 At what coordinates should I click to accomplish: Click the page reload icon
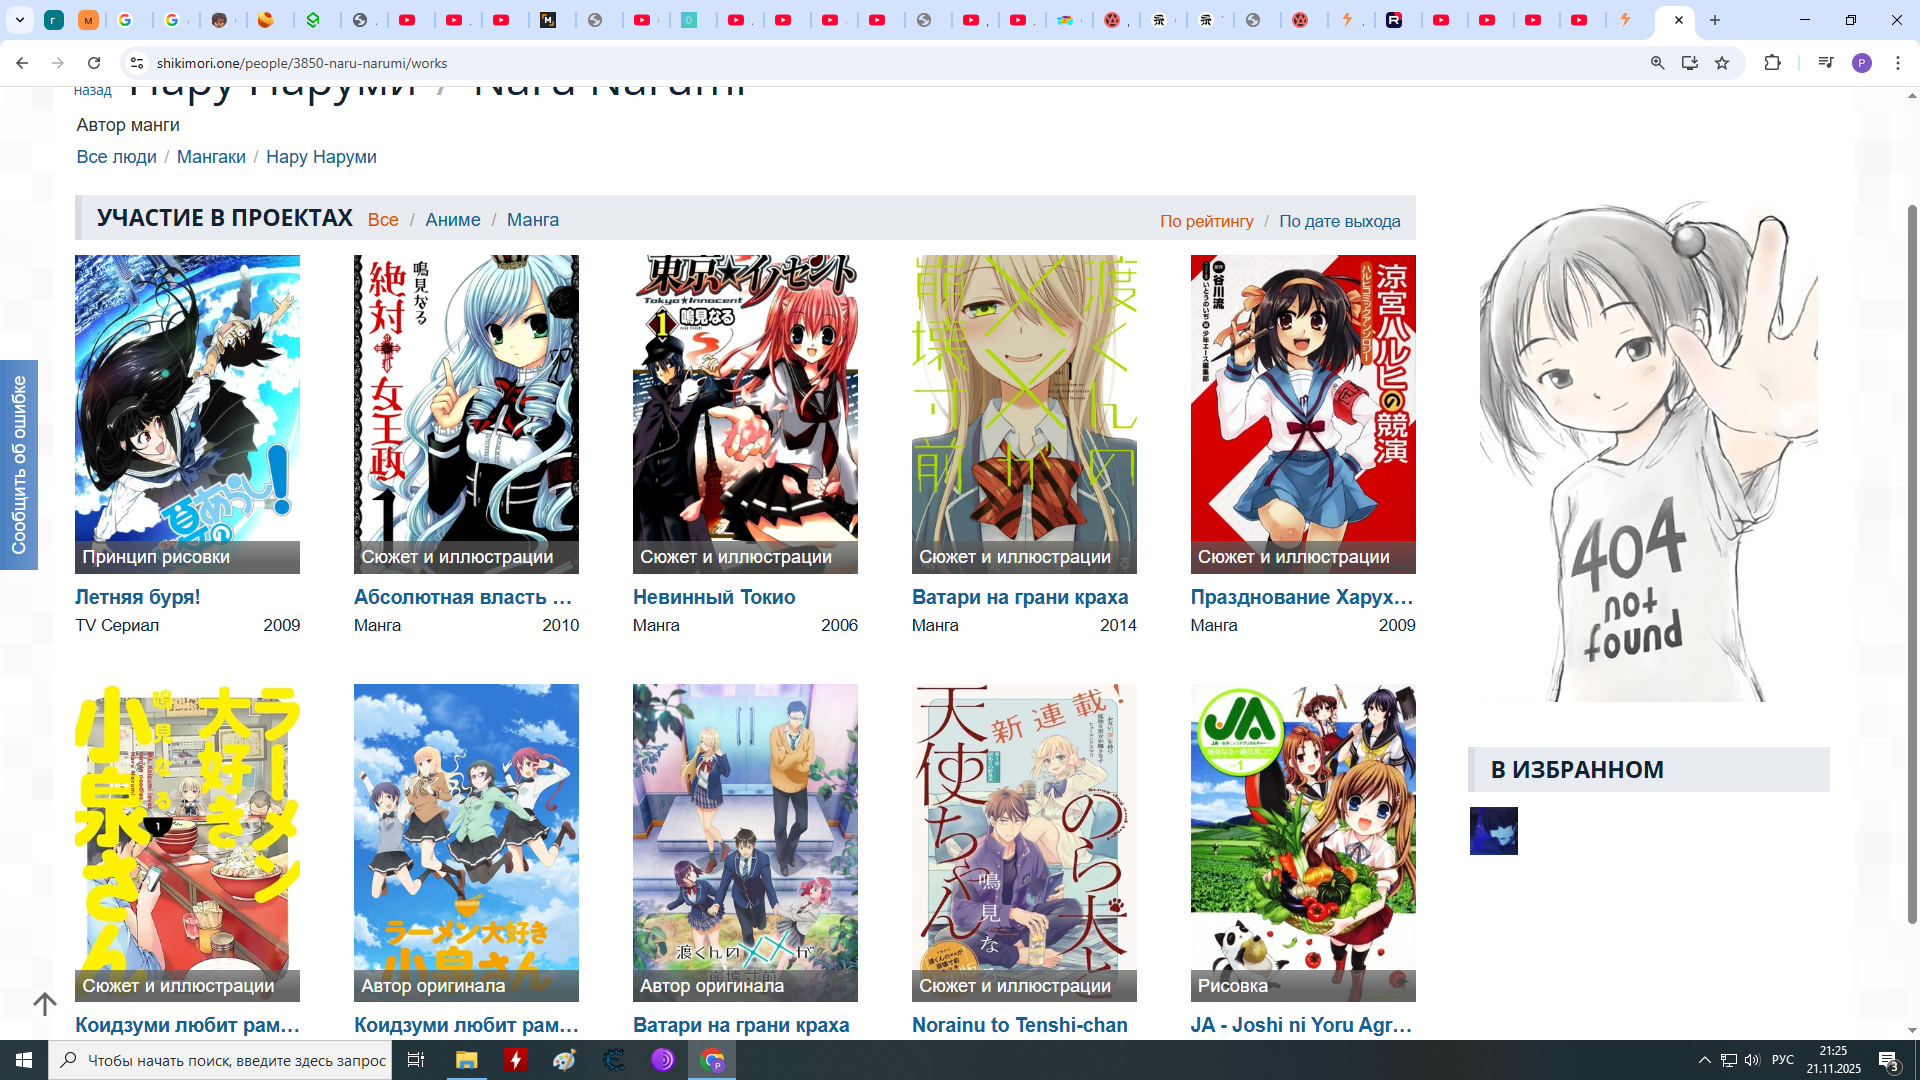pyautogui.click(x=94, y=63)
